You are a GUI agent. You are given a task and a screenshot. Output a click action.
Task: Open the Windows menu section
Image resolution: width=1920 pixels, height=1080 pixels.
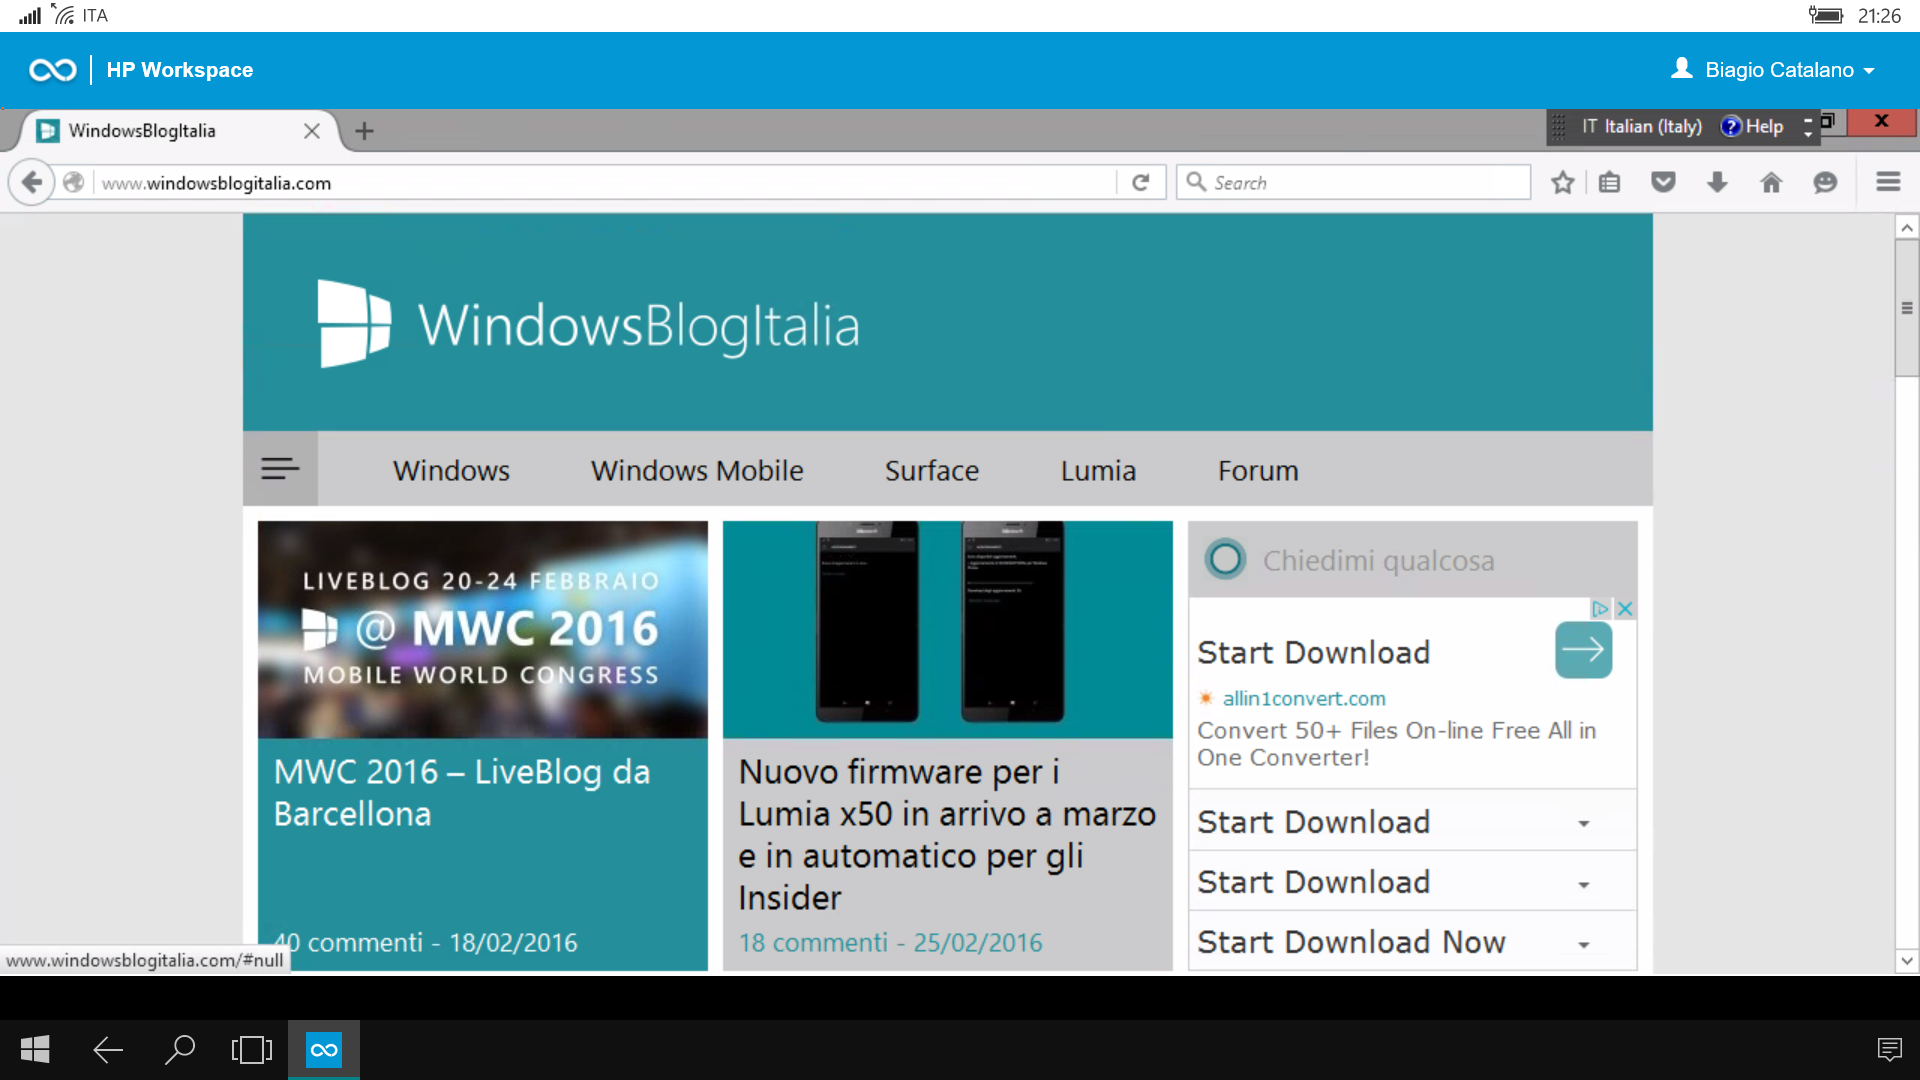click(451, 471)
